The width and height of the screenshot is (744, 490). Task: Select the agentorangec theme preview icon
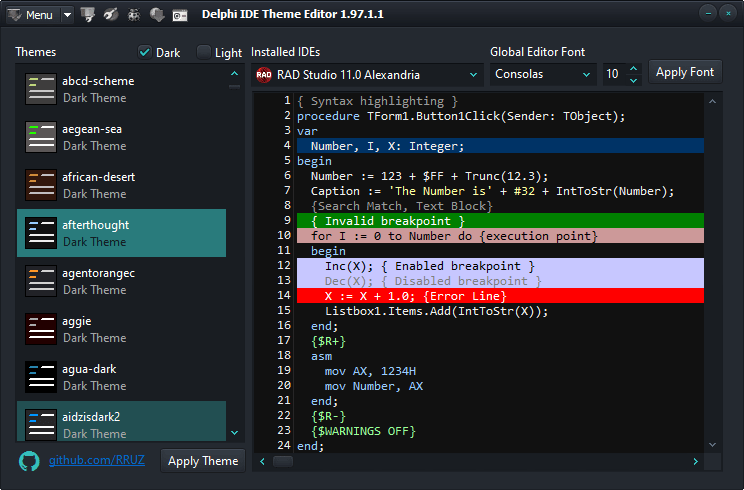click(x=41, y=281)
